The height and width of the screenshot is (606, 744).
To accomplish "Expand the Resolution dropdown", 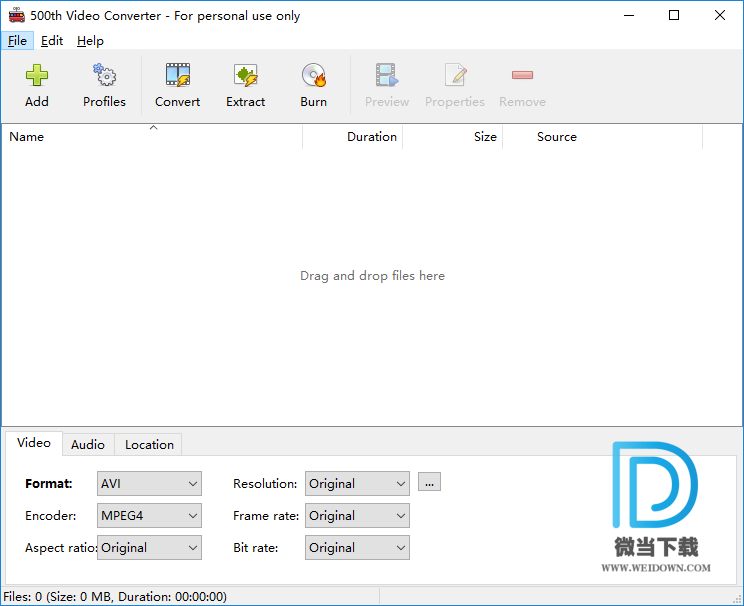I will [357, 484].
